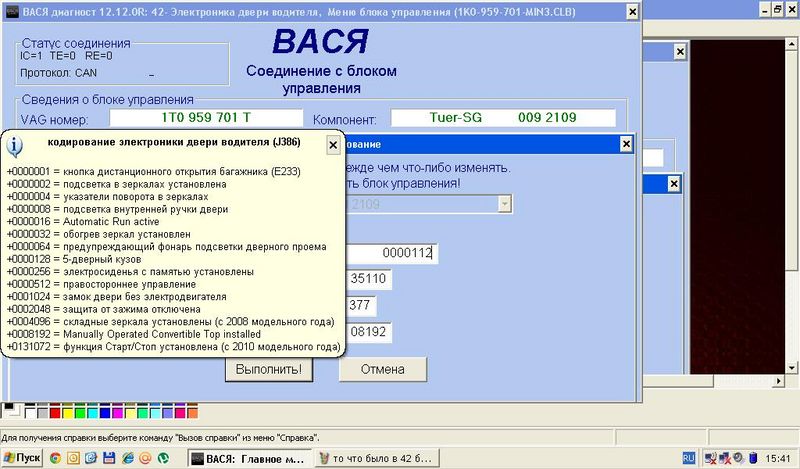Click Paint's current foreground/background color box
The height and width of the screenshot is (469, 800).
tap(10, 410)
